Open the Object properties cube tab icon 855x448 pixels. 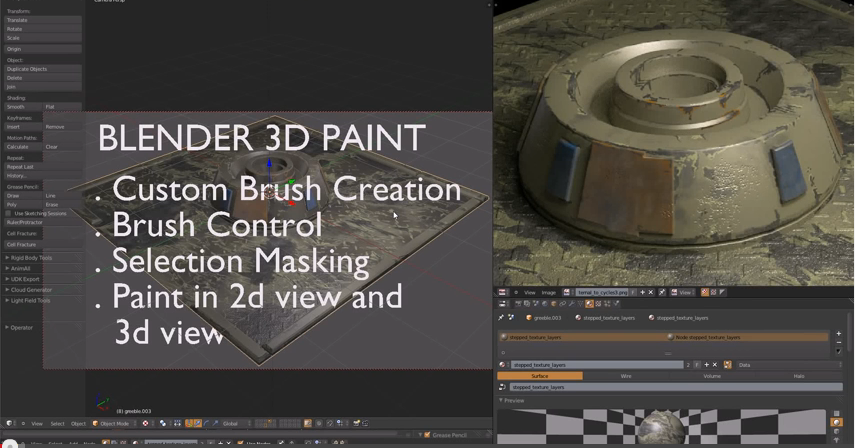[553, 304]
